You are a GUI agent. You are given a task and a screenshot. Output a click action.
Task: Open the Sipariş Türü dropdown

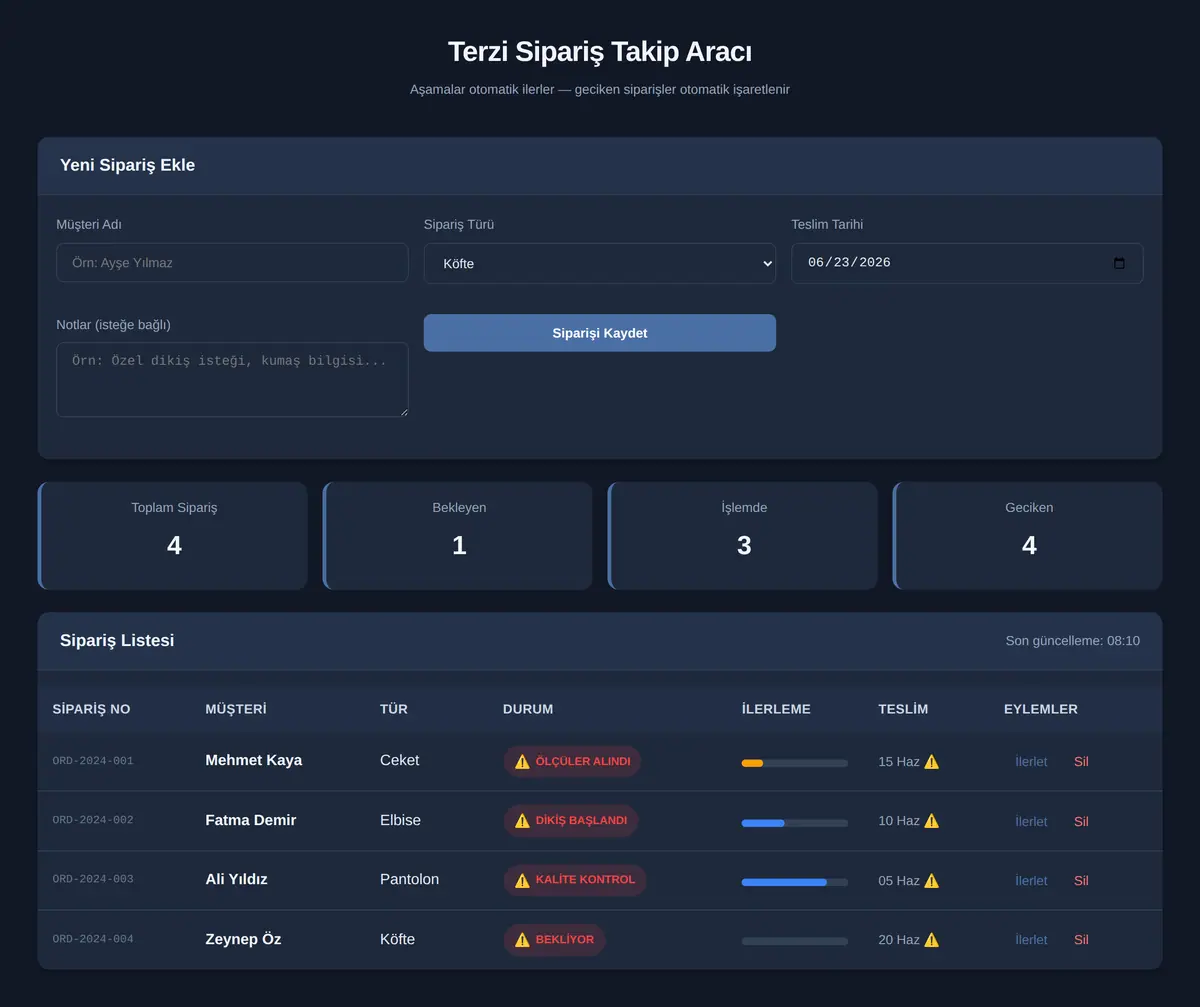point(600,263)
